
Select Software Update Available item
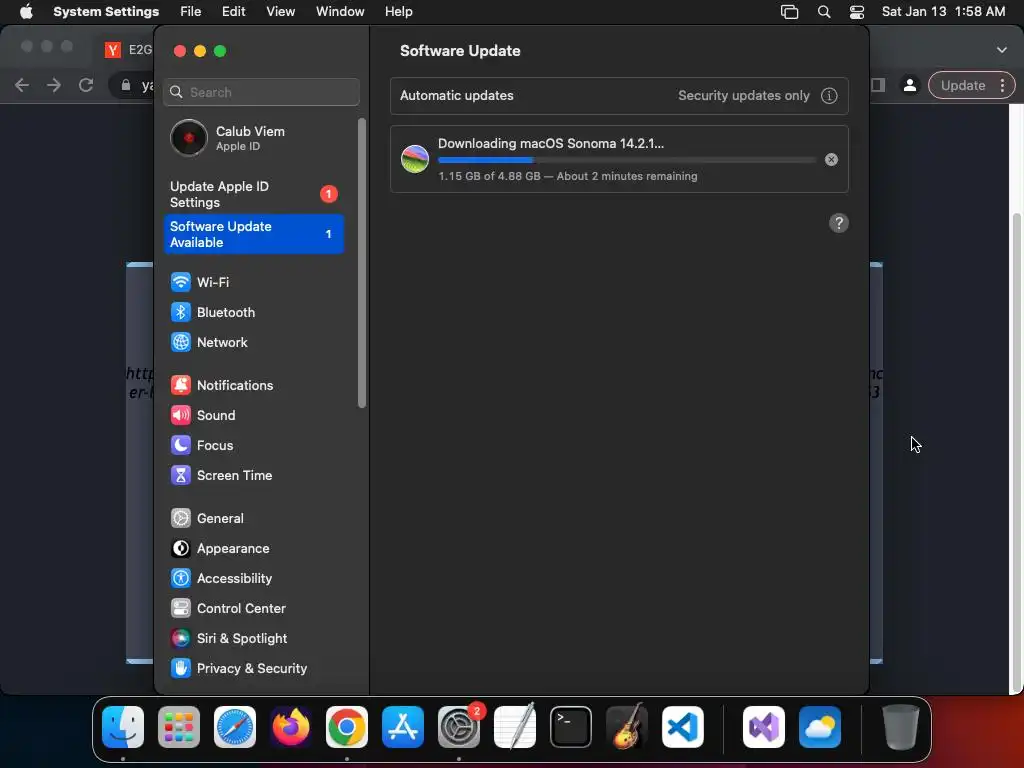(253, 234)
